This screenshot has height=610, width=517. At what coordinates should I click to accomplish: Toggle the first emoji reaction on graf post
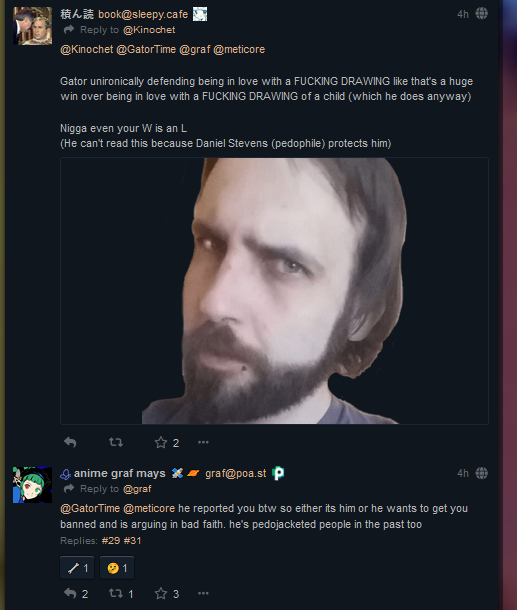click(77, 568)
